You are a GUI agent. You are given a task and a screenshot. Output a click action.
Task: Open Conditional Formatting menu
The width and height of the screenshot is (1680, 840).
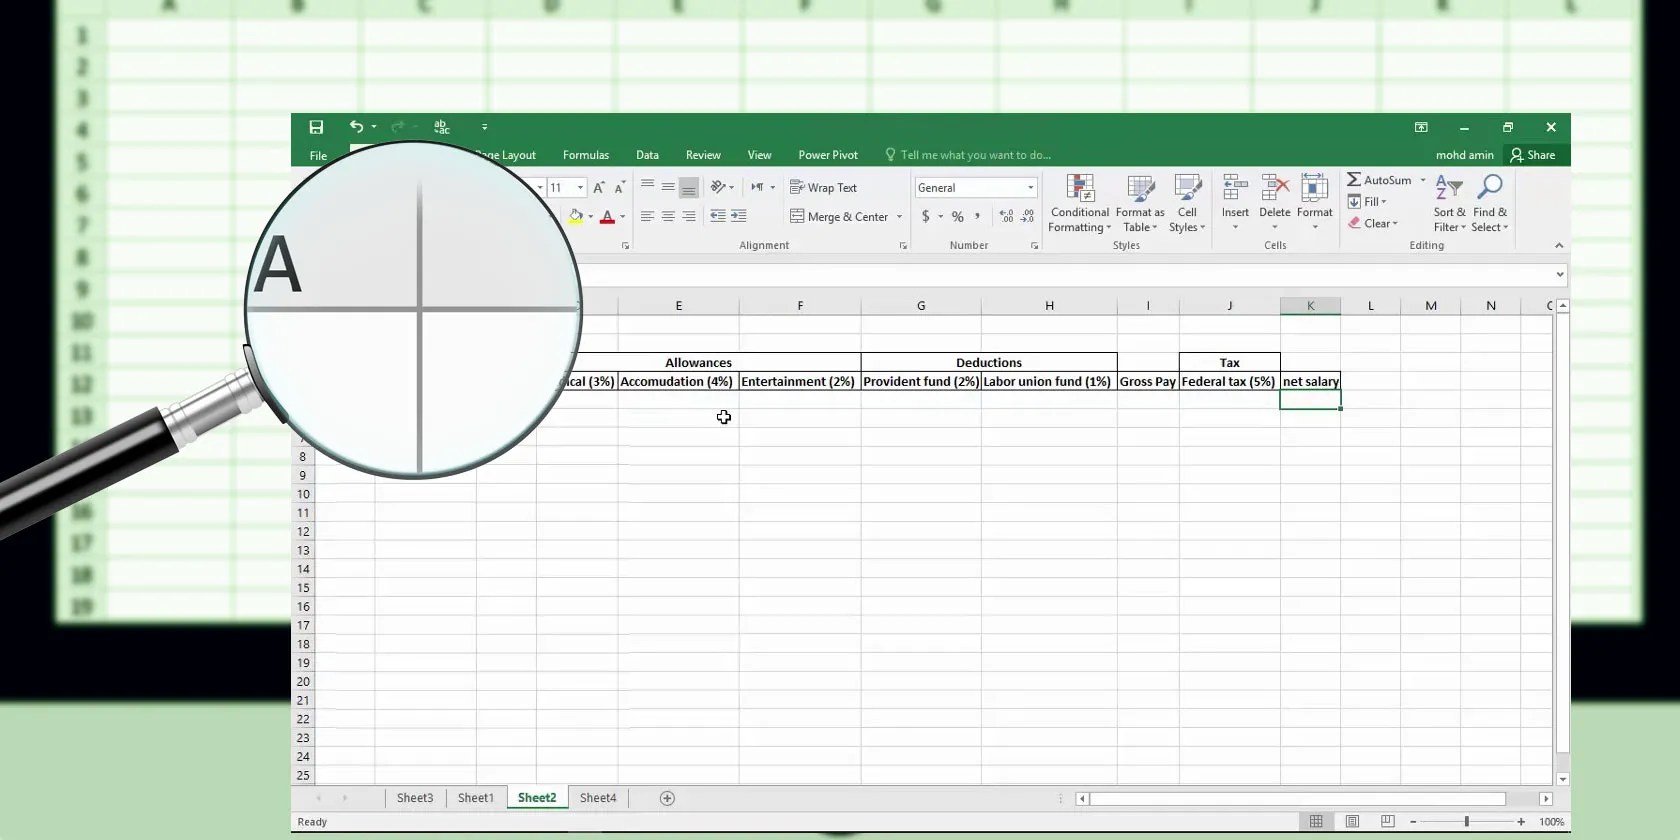pos(1080,204)
